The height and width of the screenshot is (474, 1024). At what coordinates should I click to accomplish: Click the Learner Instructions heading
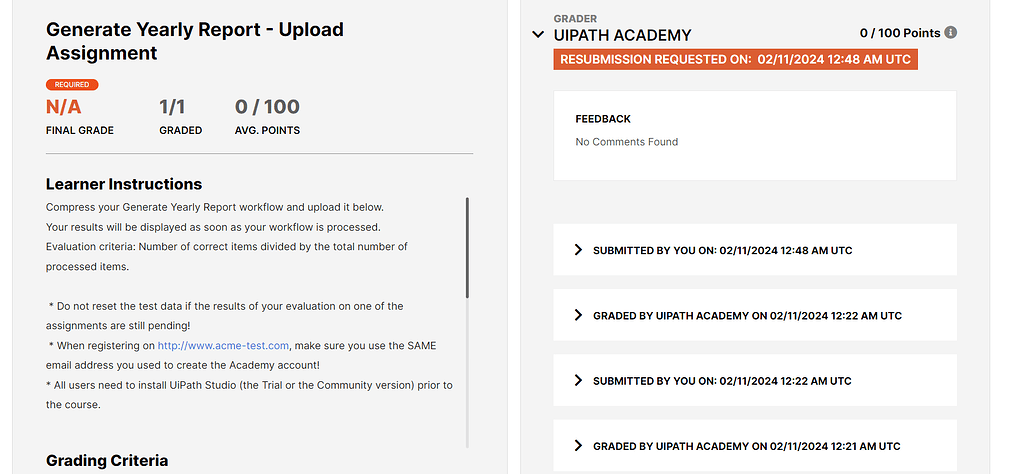pyautogui.click(x=124, y=184)
